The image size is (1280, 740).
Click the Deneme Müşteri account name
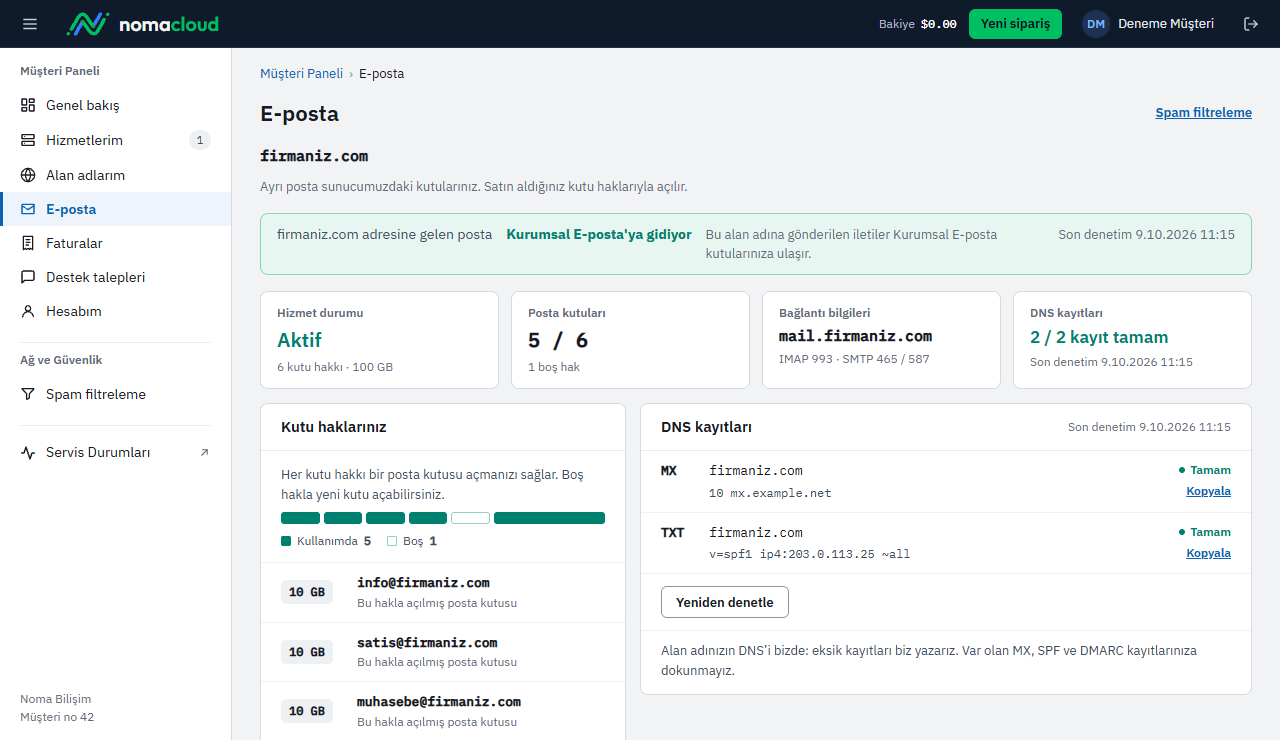coord(1166,24)
